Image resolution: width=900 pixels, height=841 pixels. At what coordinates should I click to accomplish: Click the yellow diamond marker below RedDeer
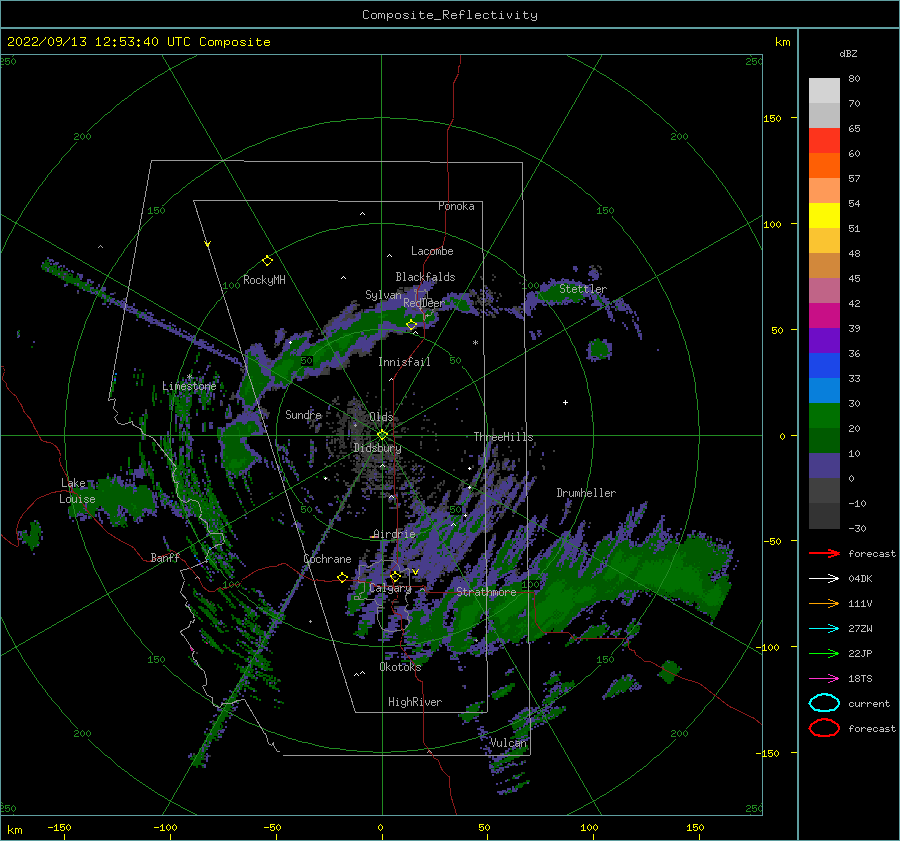pos(412,325)
